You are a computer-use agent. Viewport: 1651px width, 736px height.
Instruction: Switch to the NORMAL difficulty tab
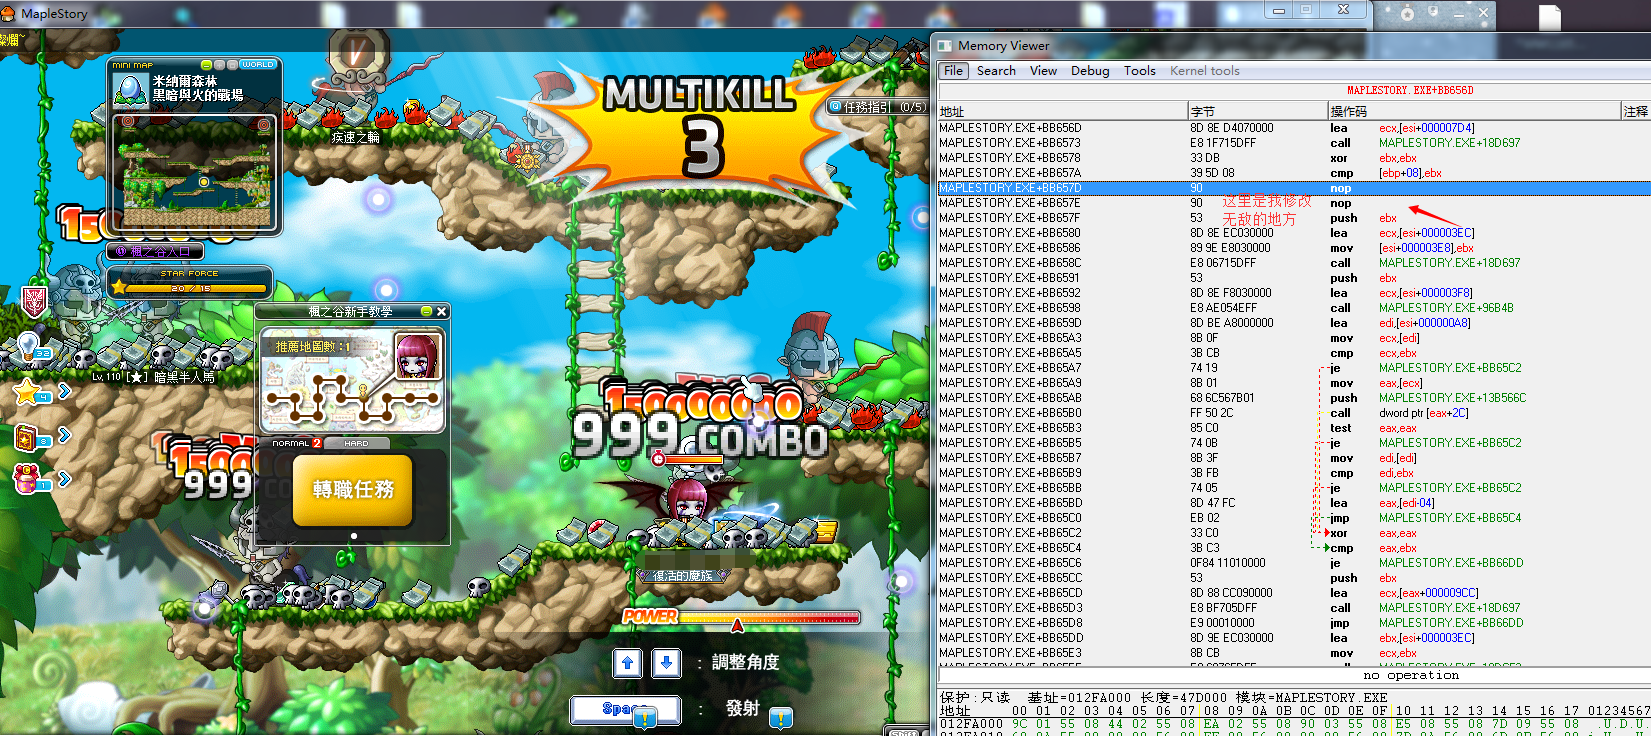(291, 443)
